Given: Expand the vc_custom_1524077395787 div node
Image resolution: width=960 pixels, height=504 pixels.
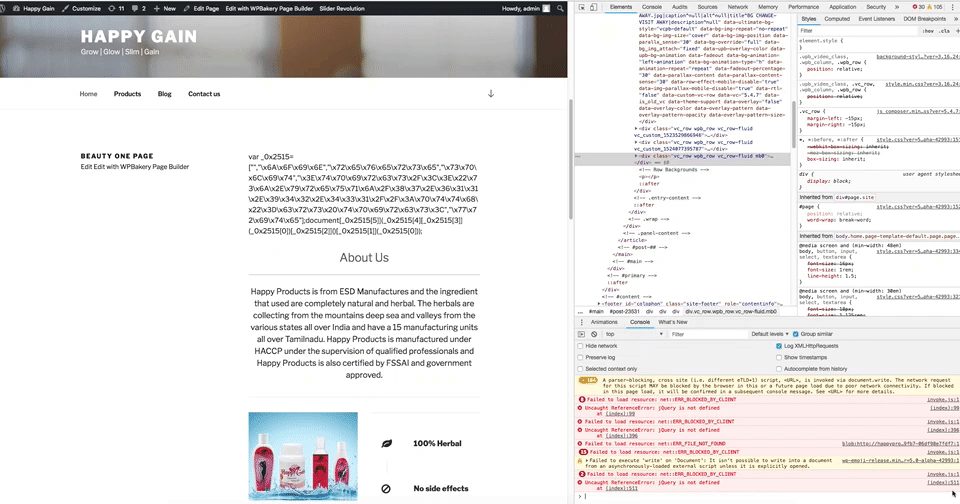Looking at the screenshot, I should tap(636, 142).
